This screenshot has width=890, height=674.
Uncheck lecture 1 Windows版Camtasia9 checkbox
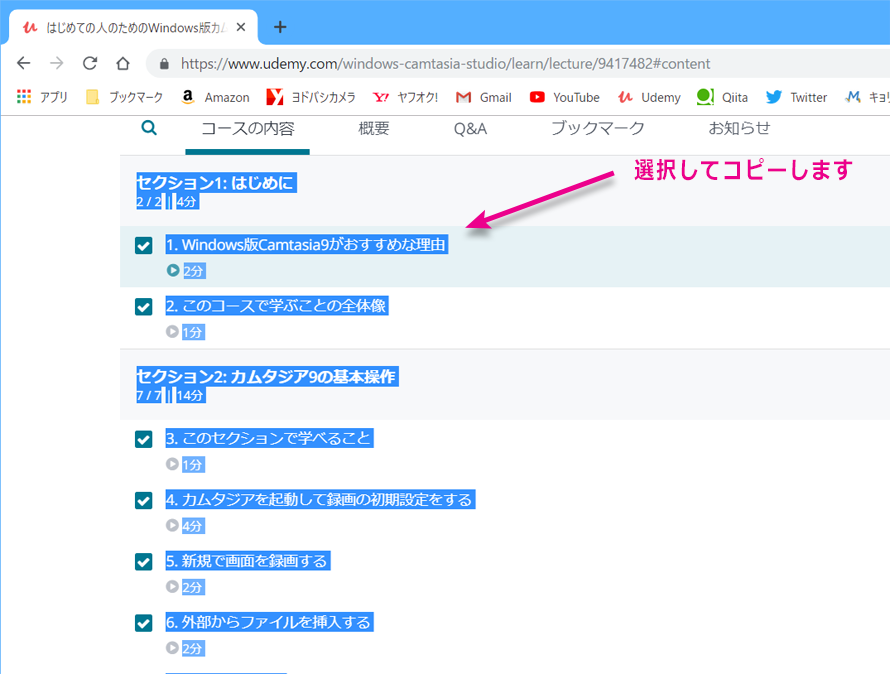pyautogui.click(x=144, y=245)
